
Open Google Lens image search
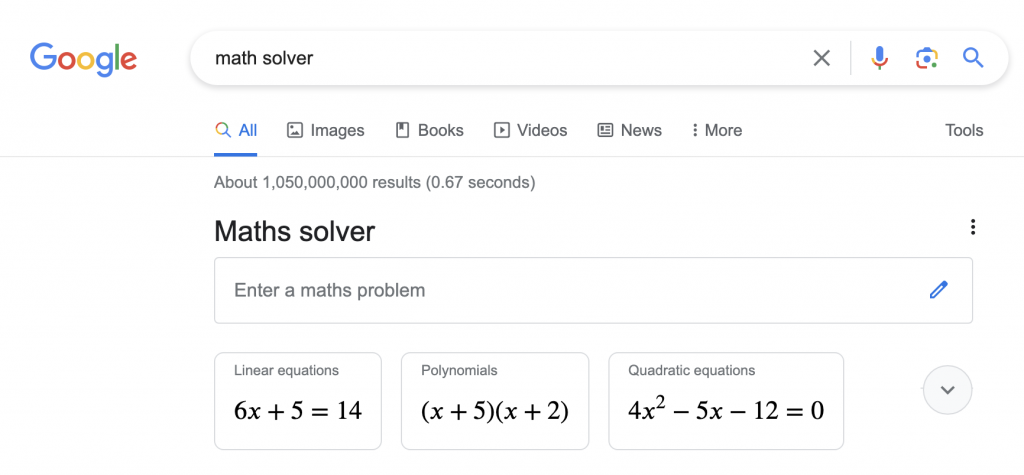pyautogui.click(x=927, y=58)
